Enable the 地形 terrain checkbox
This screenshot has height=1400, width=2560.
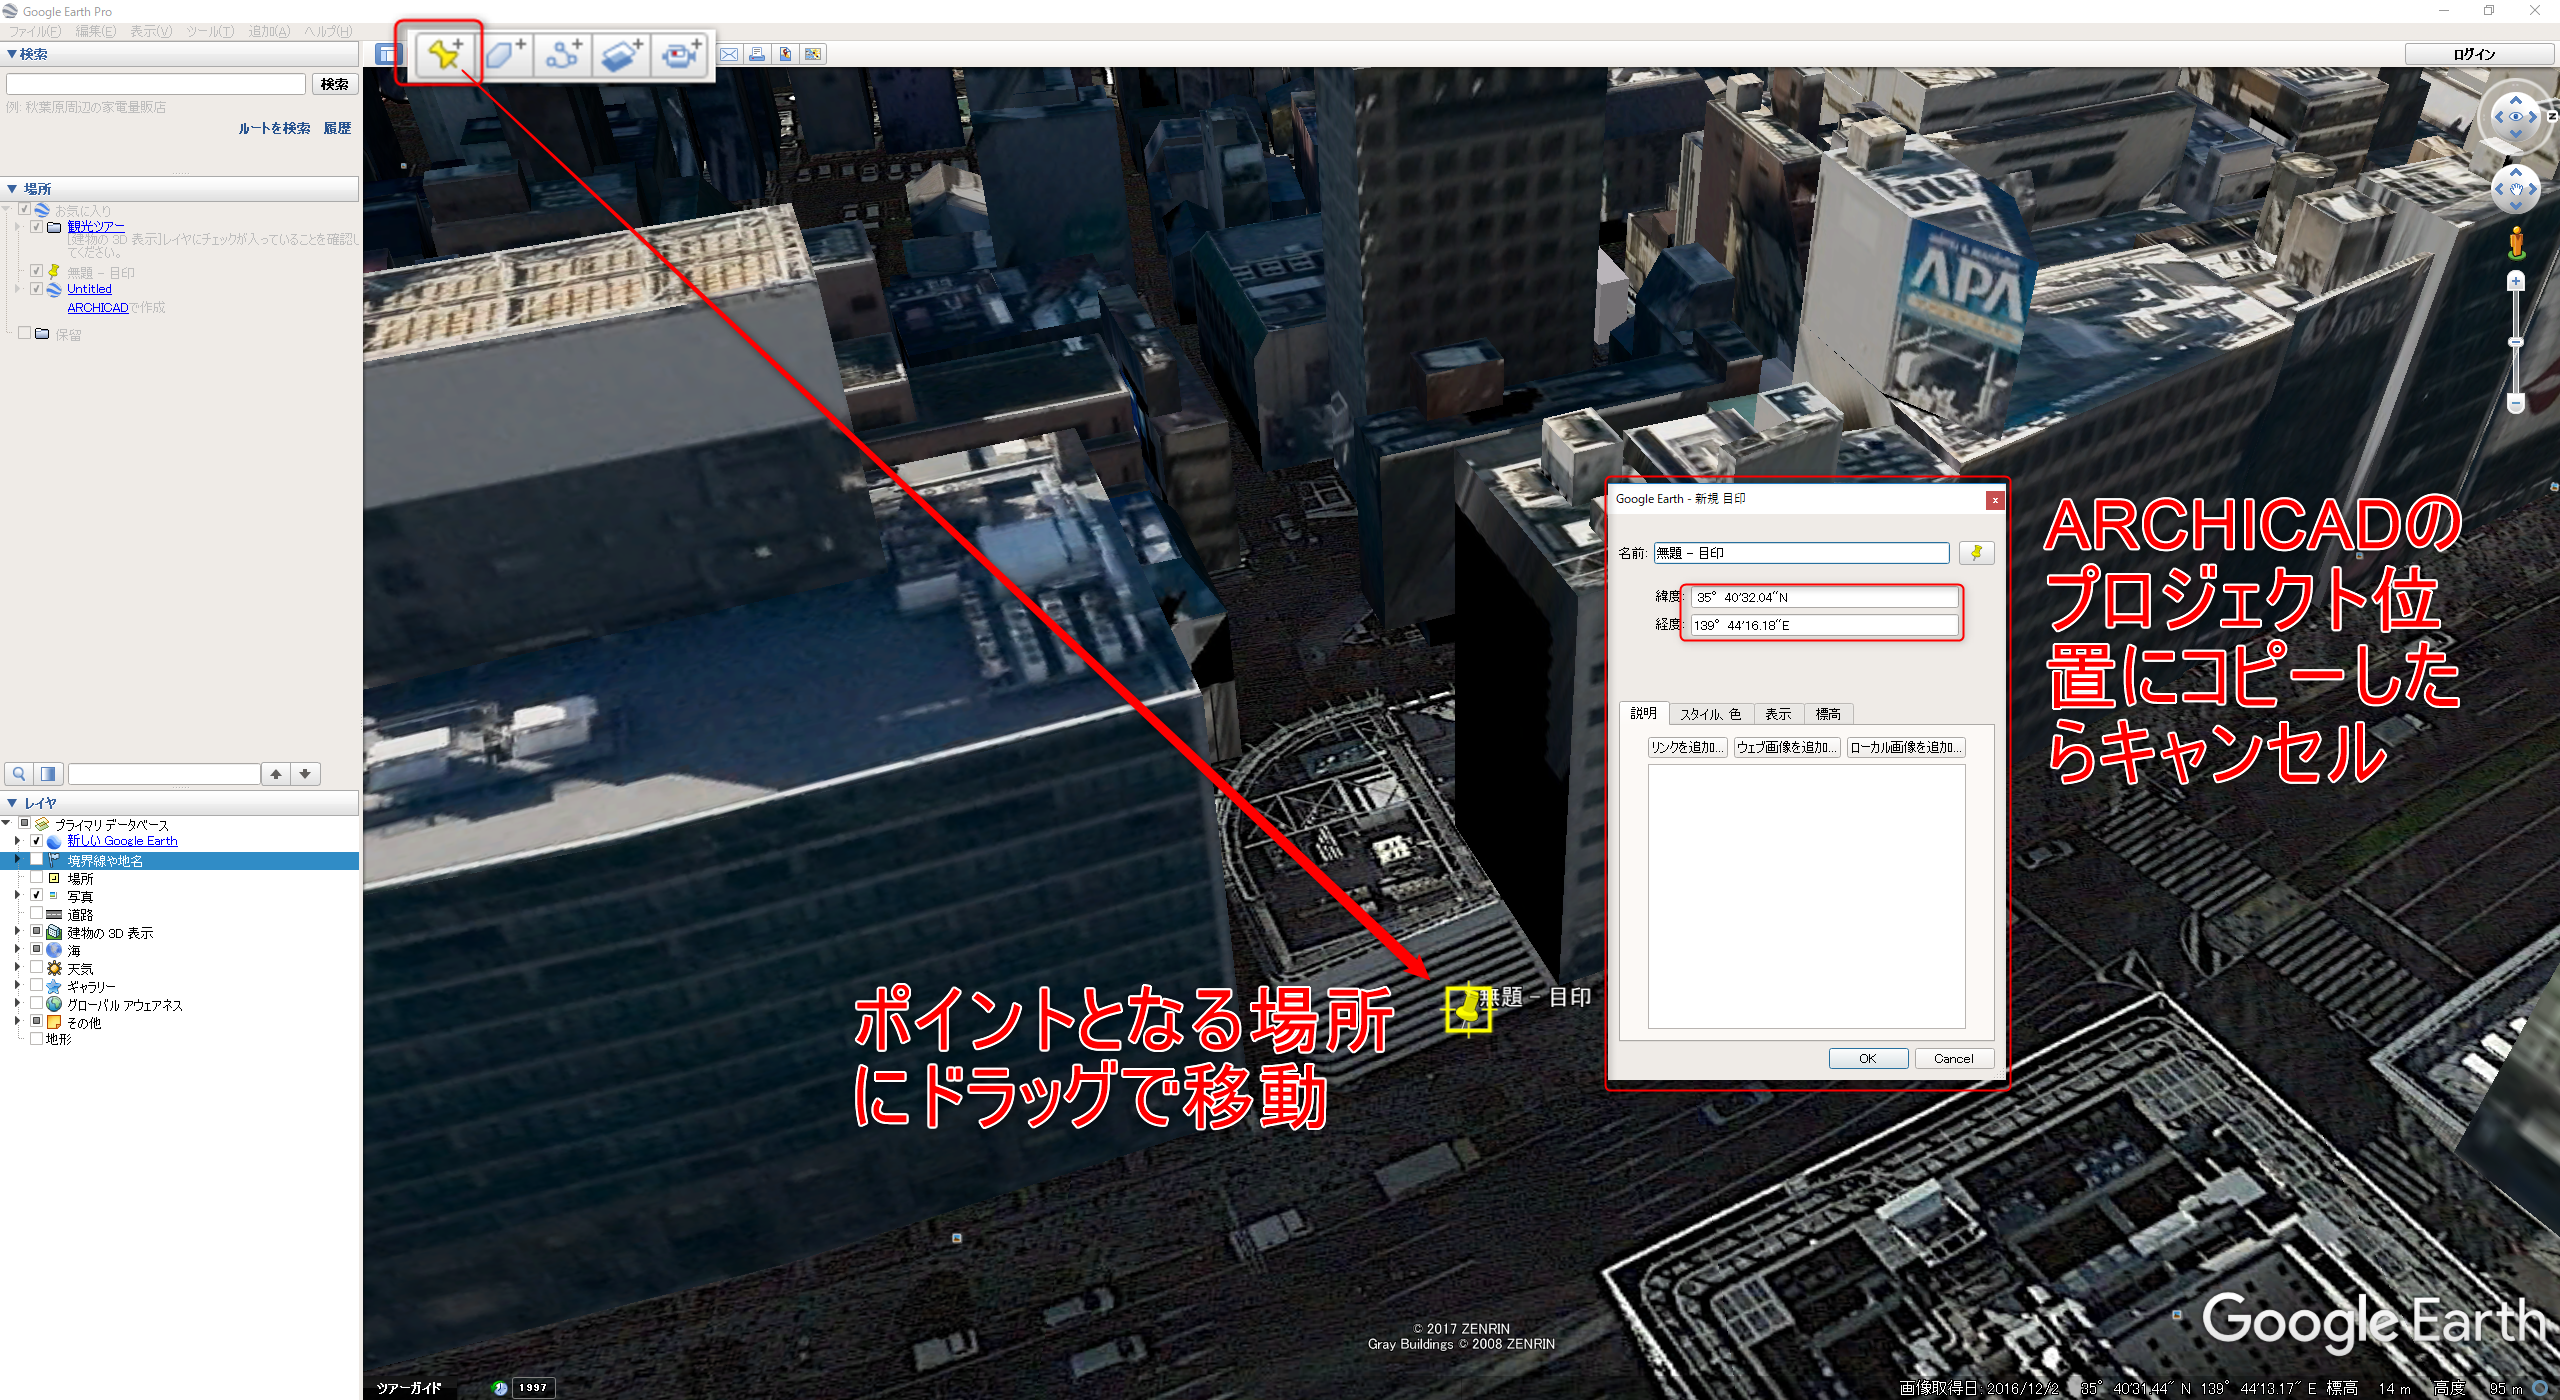coord(37,1039)
